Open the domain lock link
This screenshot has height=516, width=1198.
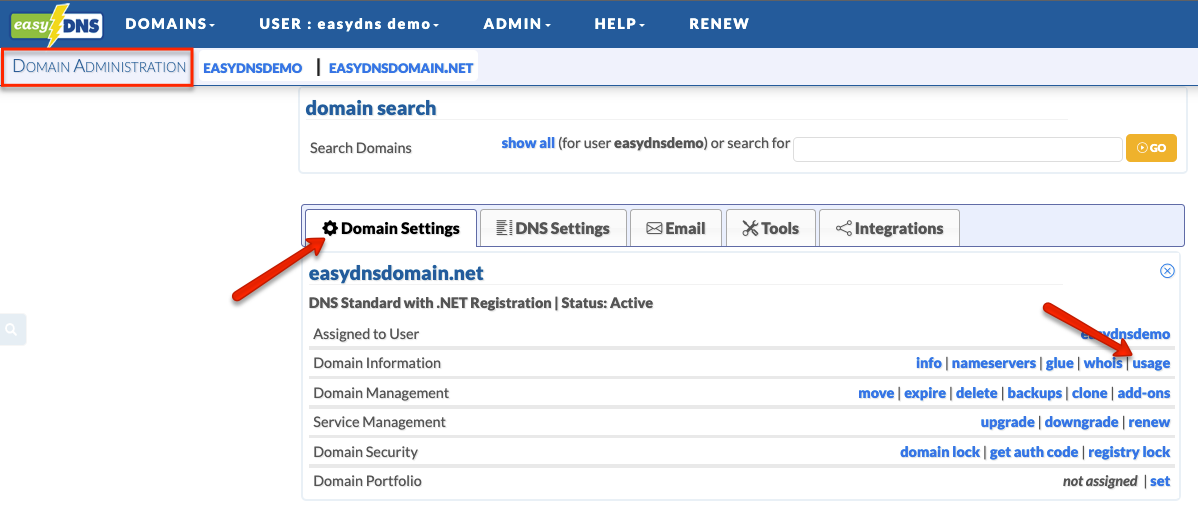[x=940, y=452]
